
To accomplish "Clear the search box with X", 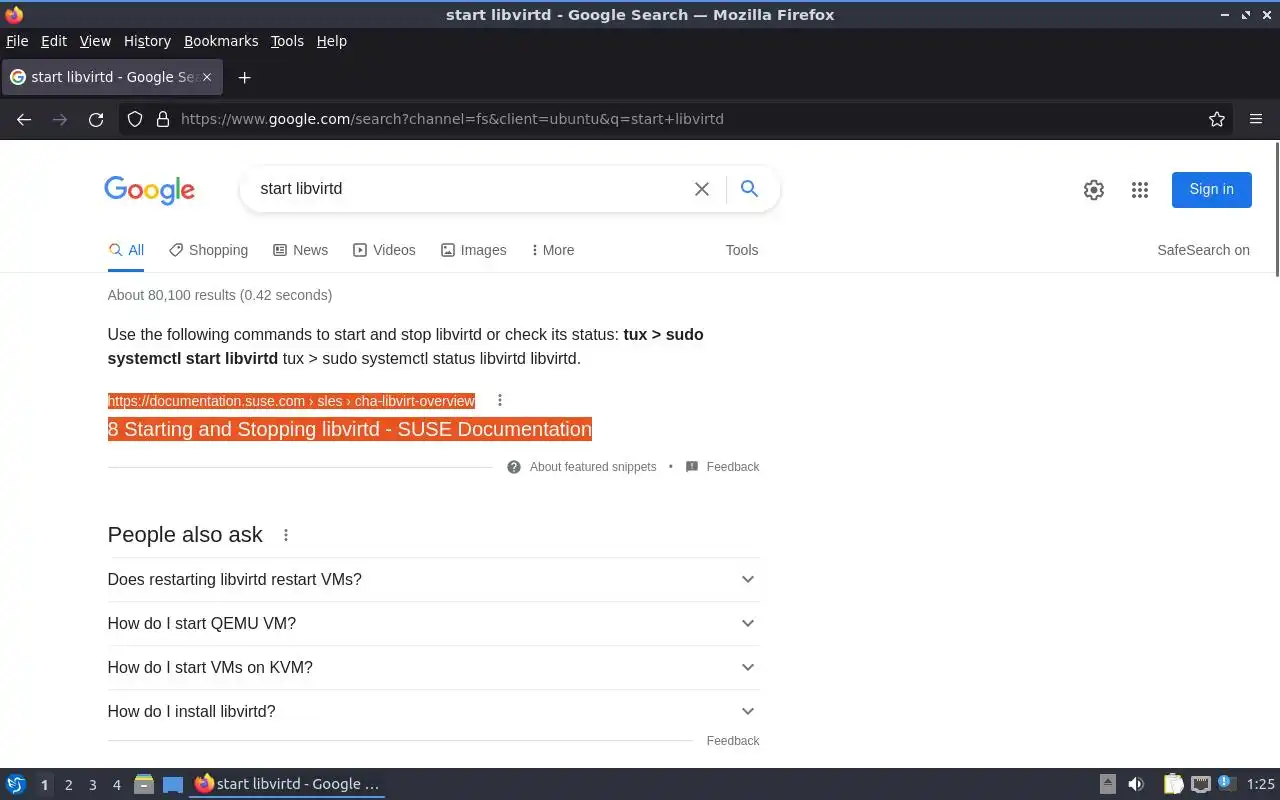I will [702, 189].
